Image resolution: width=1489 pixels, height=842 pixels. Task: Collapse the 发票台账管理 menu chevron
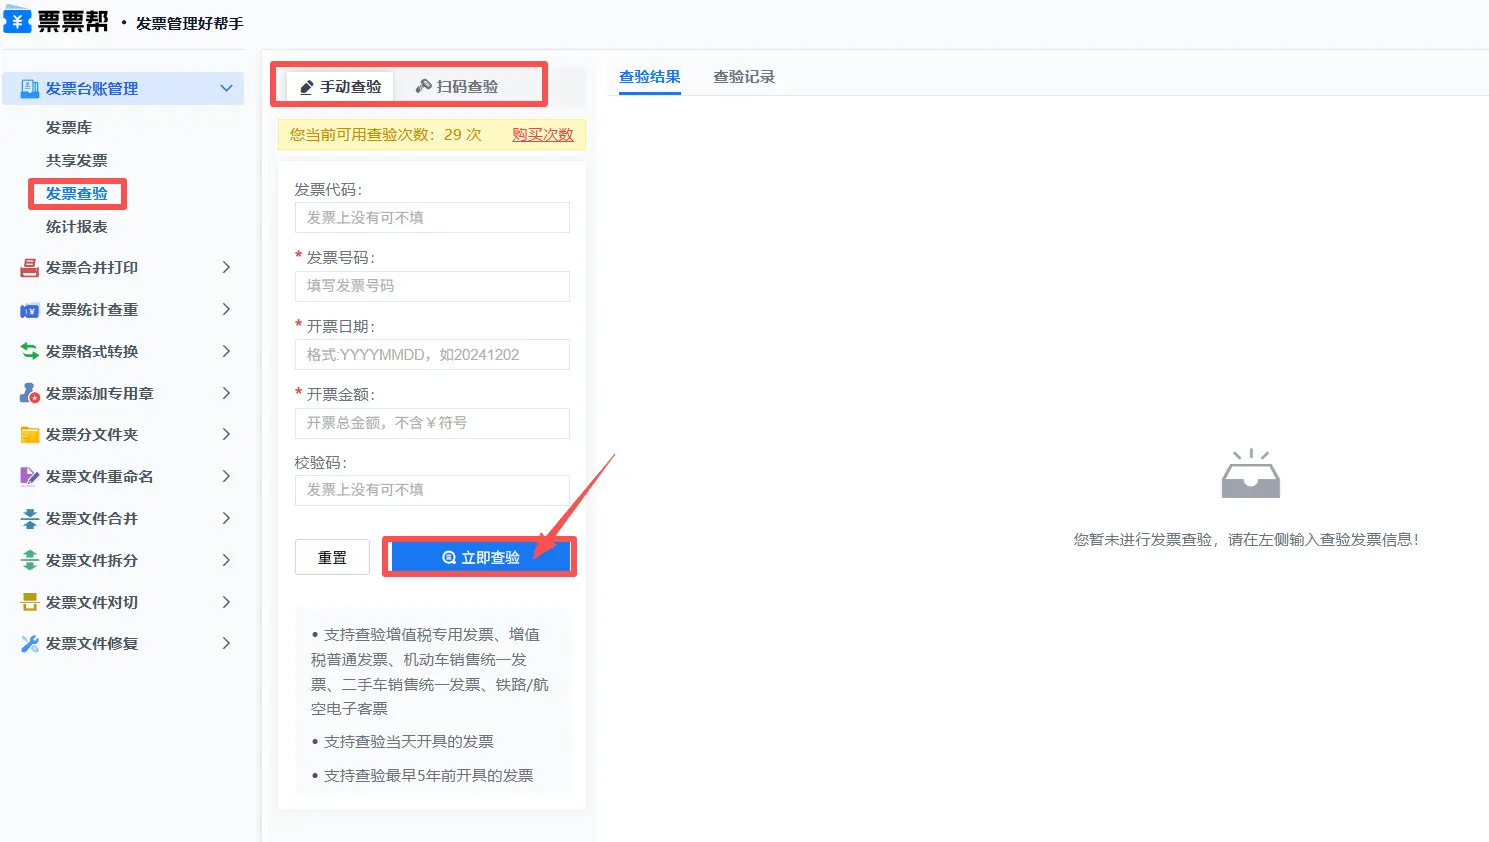226,89
